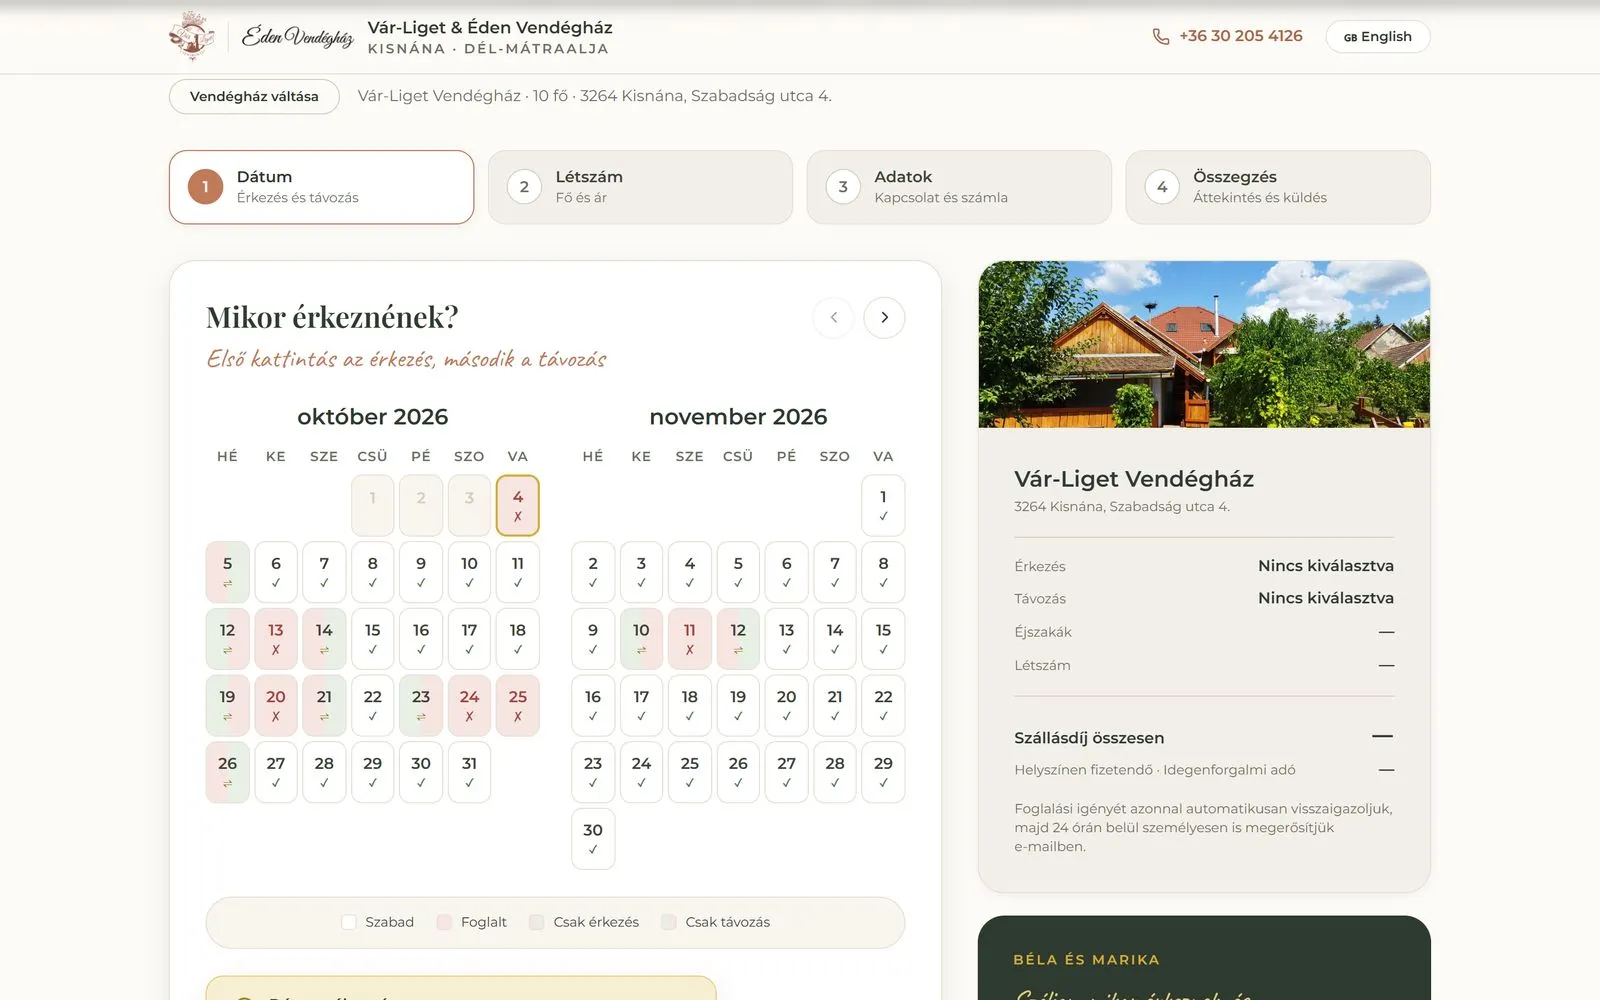Open step 2 Létszám tab
The width and height of the screenshot is (1600, 1000).
click(640, 187)
